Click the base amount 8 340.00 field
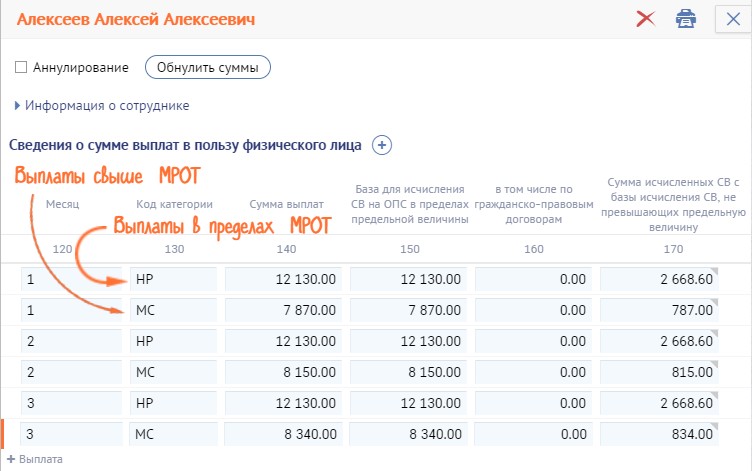Image resolution: width=752 pixels, height=471 pixels. 408,435
